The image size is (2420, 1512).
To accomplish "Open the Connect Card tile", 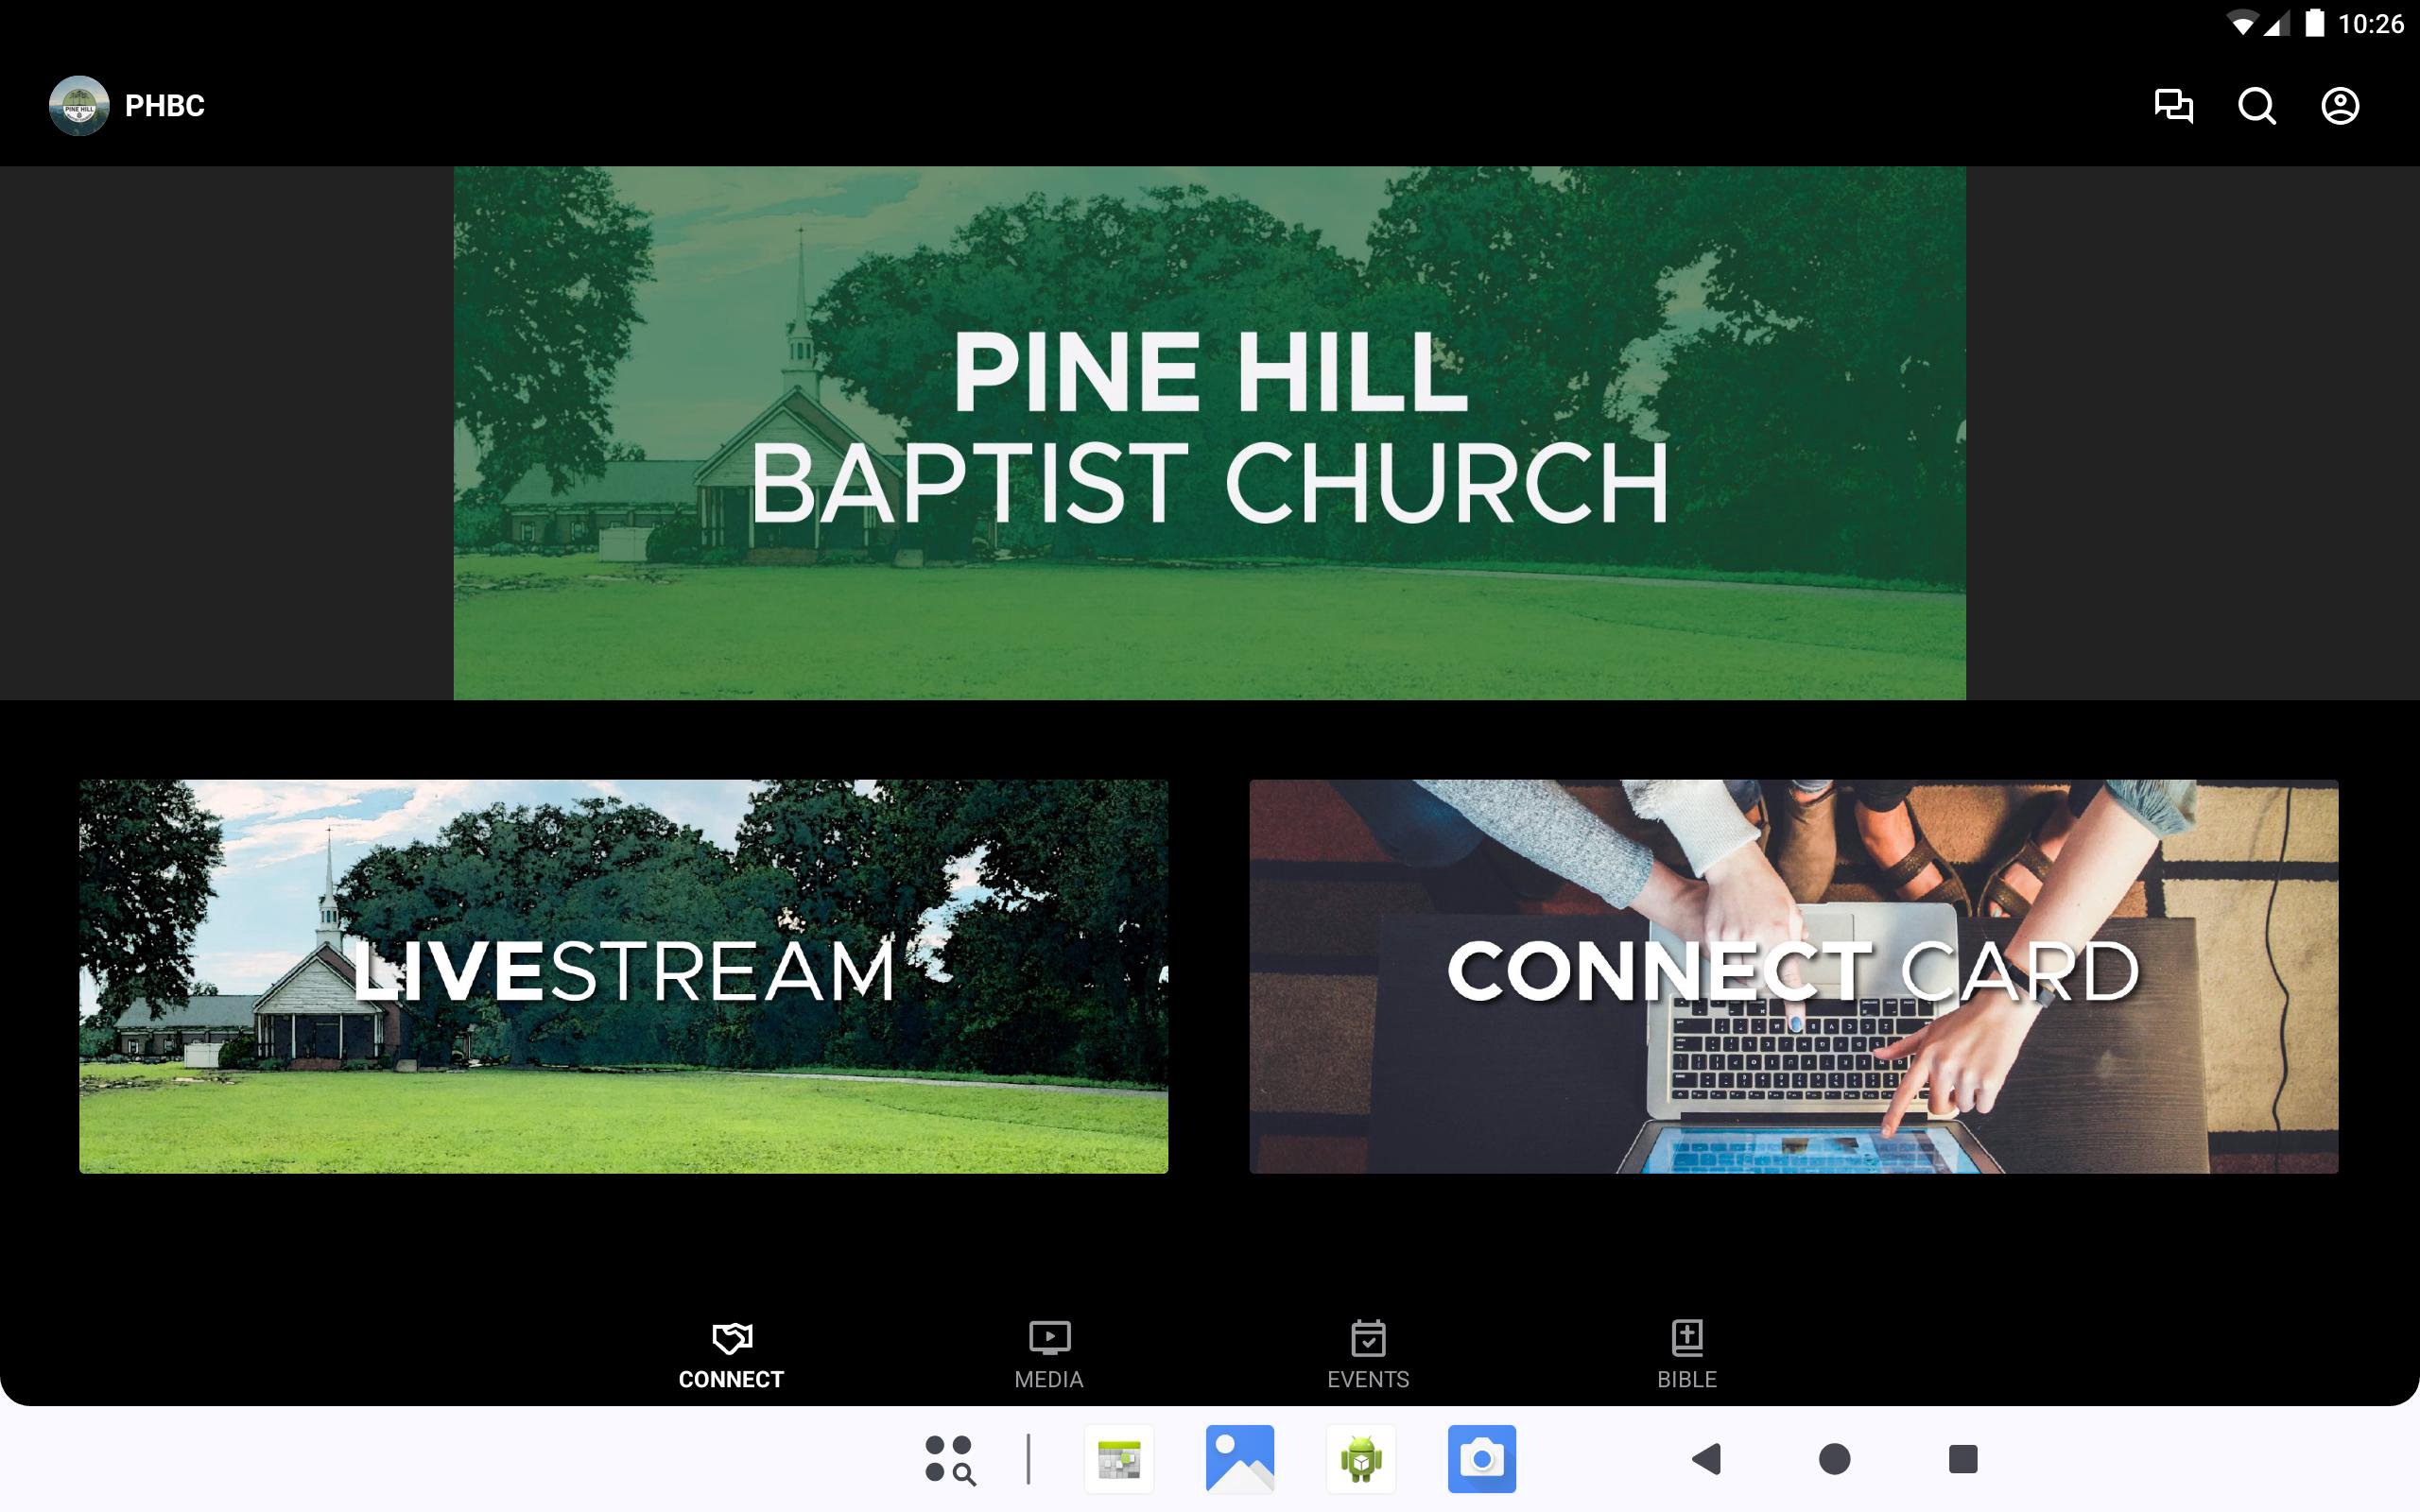I will pos(1793,976).
